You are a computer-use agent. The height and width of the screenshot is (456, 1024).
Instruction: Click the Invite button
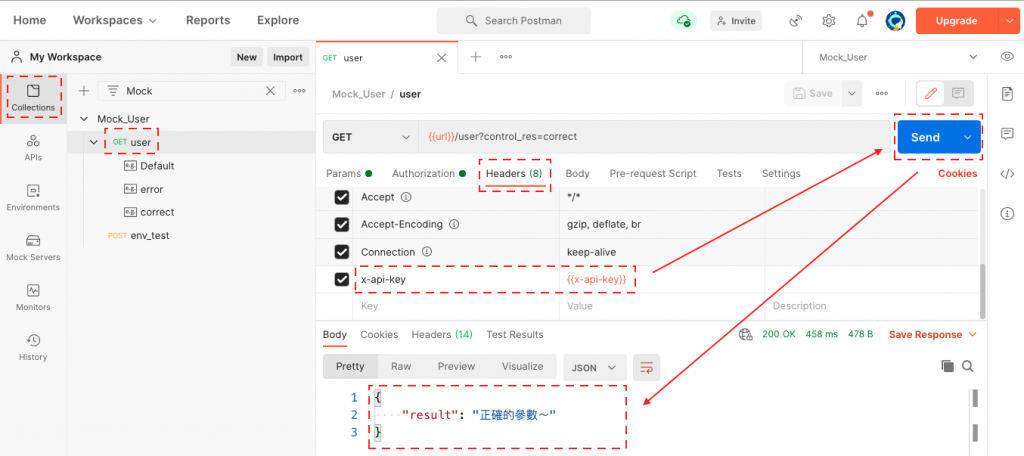(736, 21)
